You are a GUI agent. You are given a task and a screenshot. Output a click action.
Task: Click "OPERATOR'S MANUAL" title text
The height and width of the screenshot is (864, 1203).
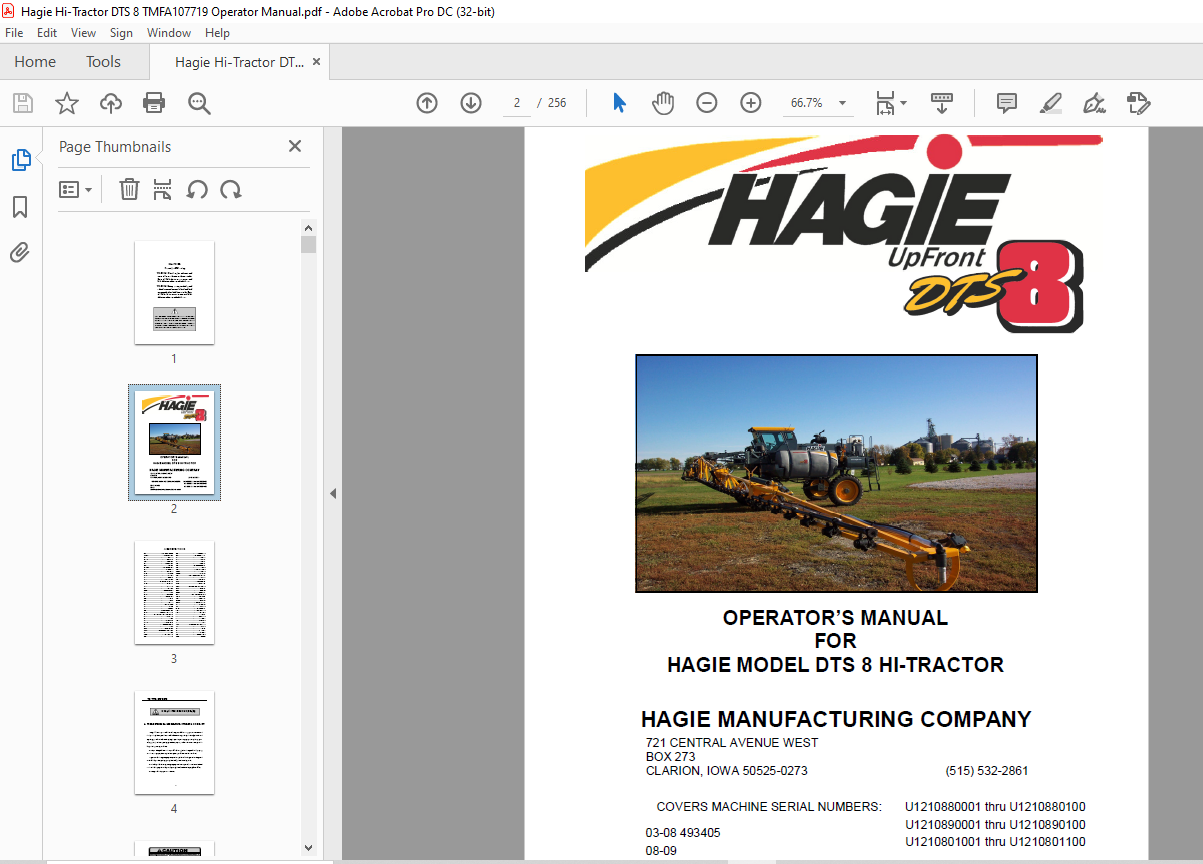click(835, 618)
